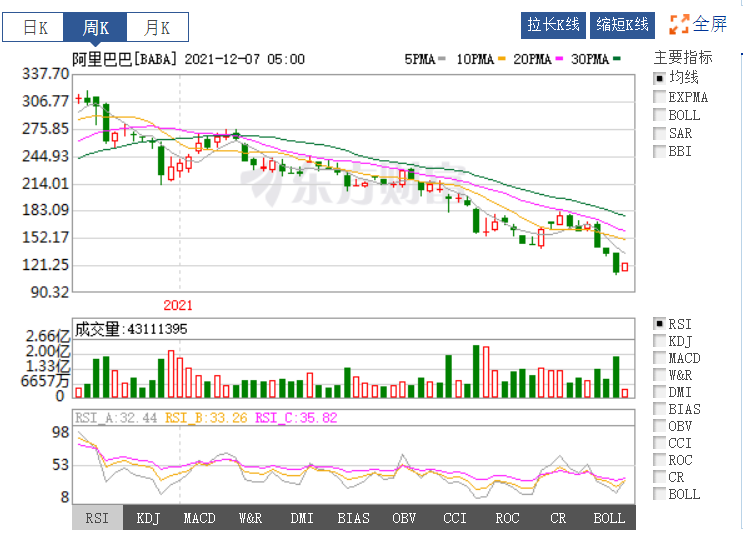Select BOLL in the lower side indicator list
Screen dimensions: 743x548
659,494
